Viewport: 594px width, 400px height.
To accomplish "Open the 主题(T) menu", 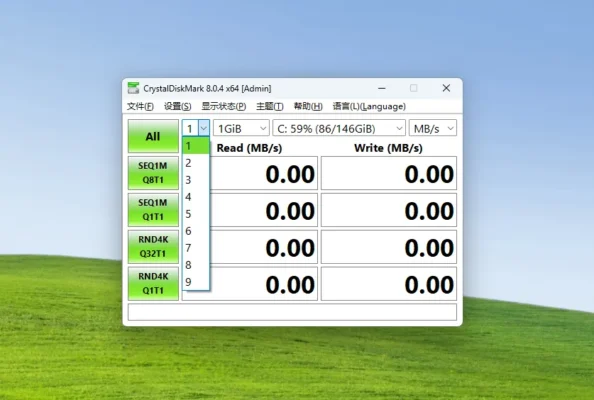I will 270,106.
